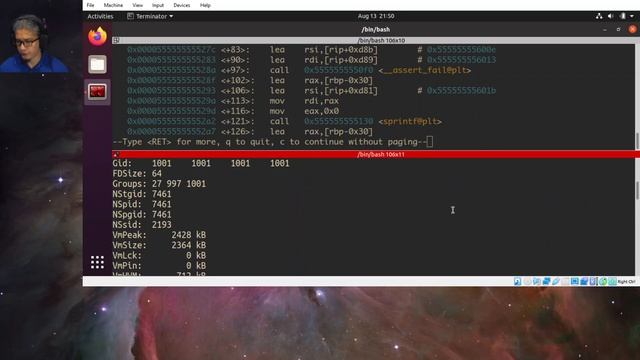Click the /bin/bash window title
This screenshot has height=360, width=640.
(376, 29)
